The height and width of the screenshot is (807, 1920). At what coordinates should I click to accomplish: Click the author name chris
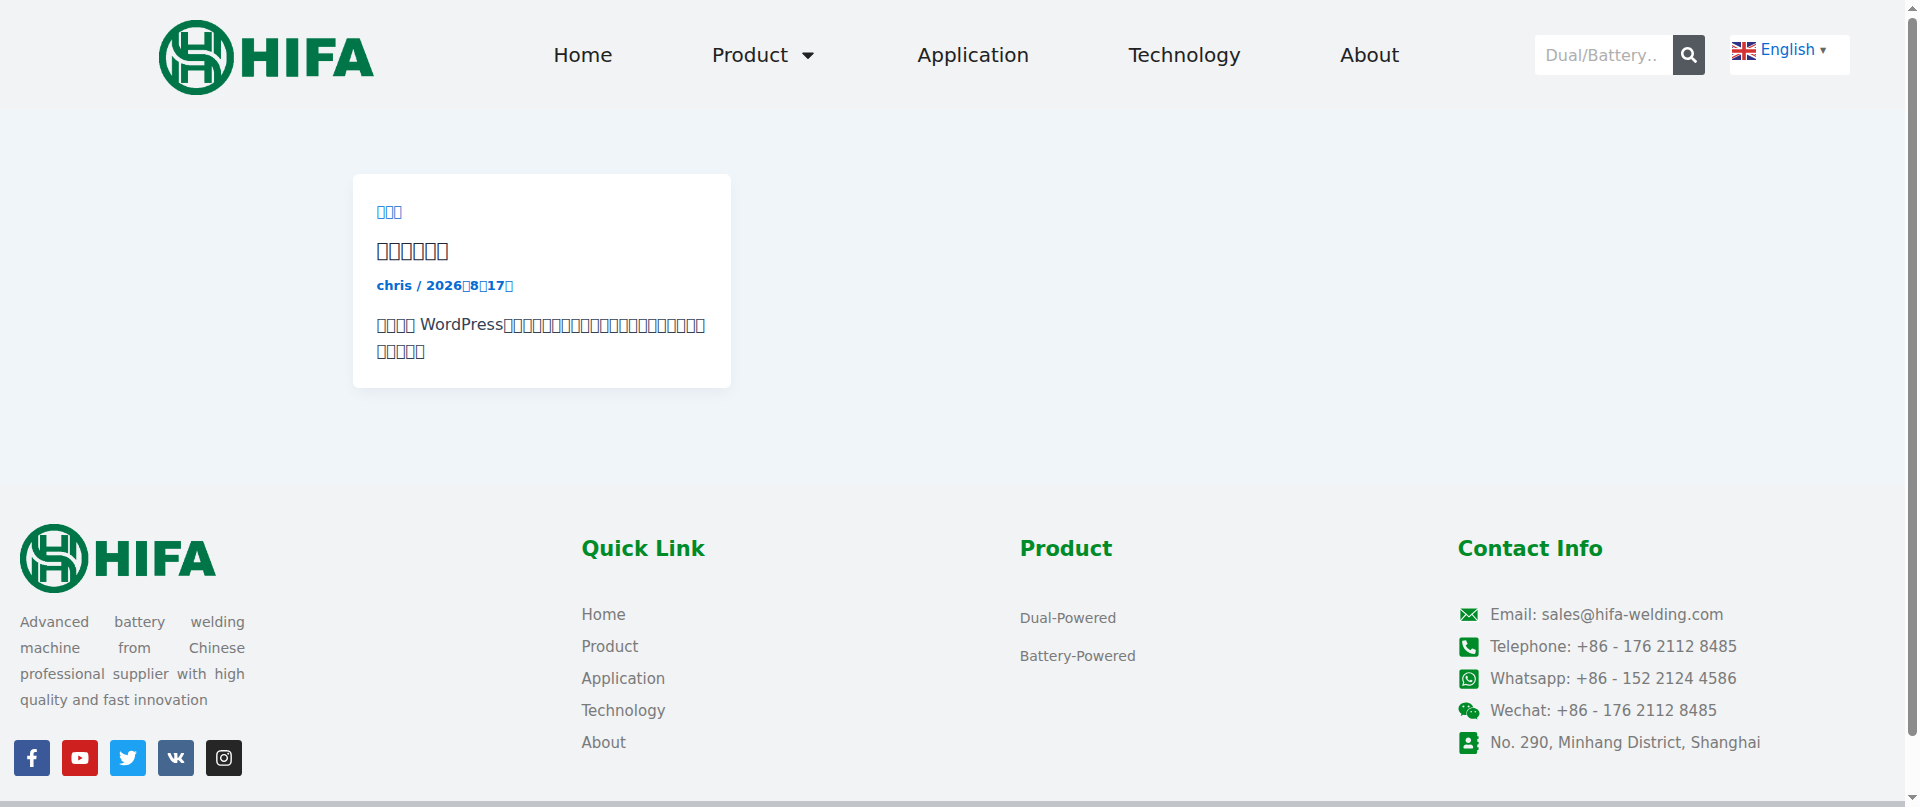click(394, 285)
